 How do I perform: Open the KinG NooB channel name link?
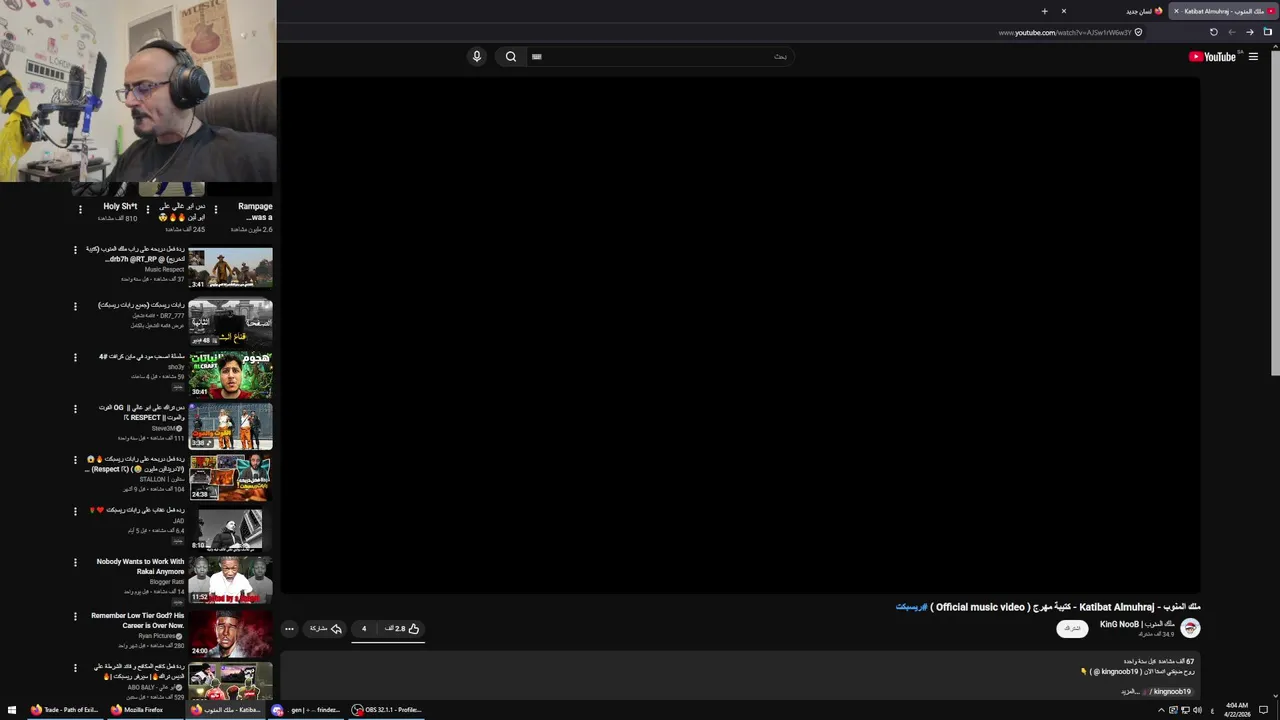(1137, 624)
